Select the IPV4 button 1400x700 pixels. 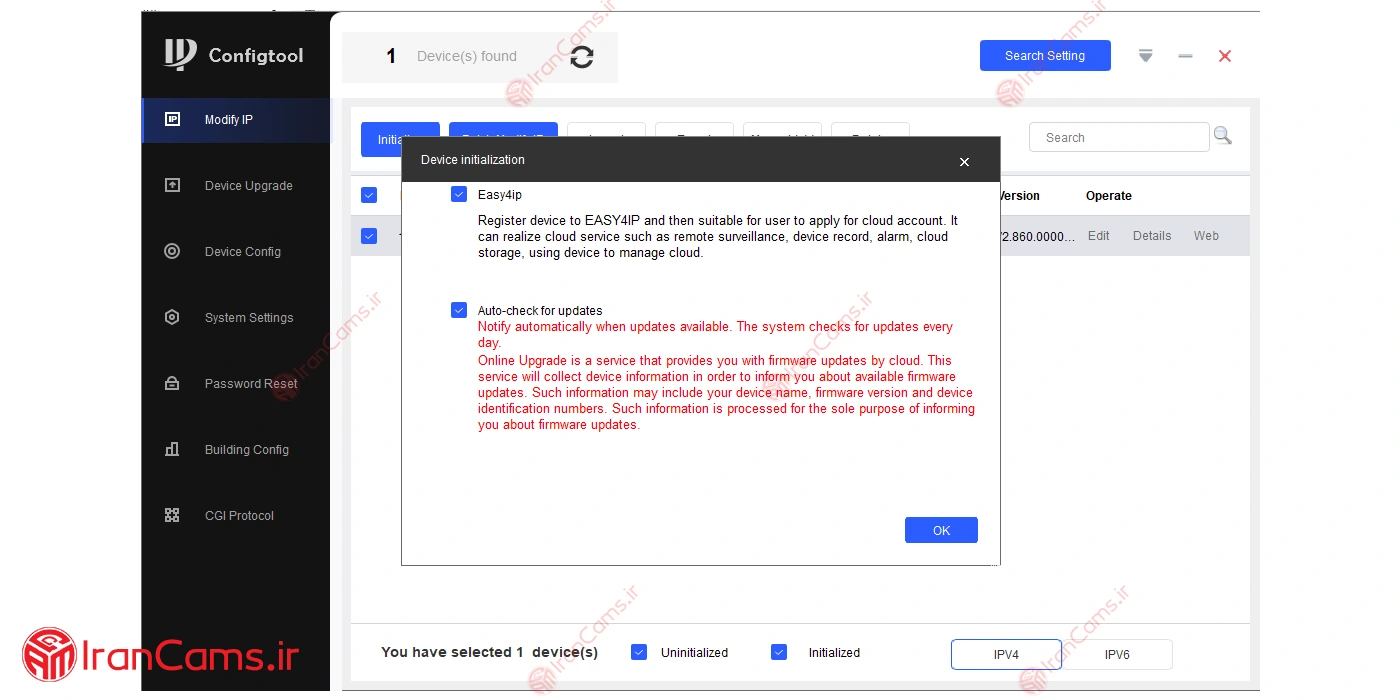1006,655
